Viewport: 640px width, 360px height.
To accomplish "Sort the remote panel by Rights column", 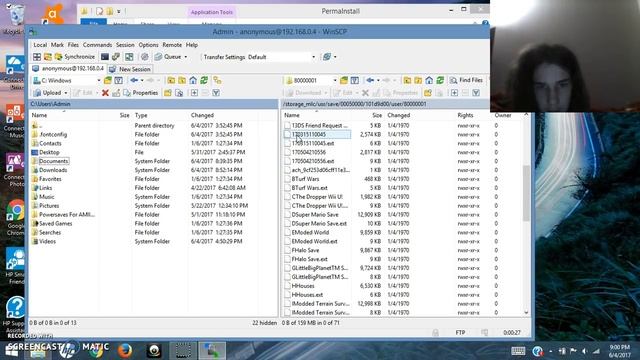I will 465,116.
